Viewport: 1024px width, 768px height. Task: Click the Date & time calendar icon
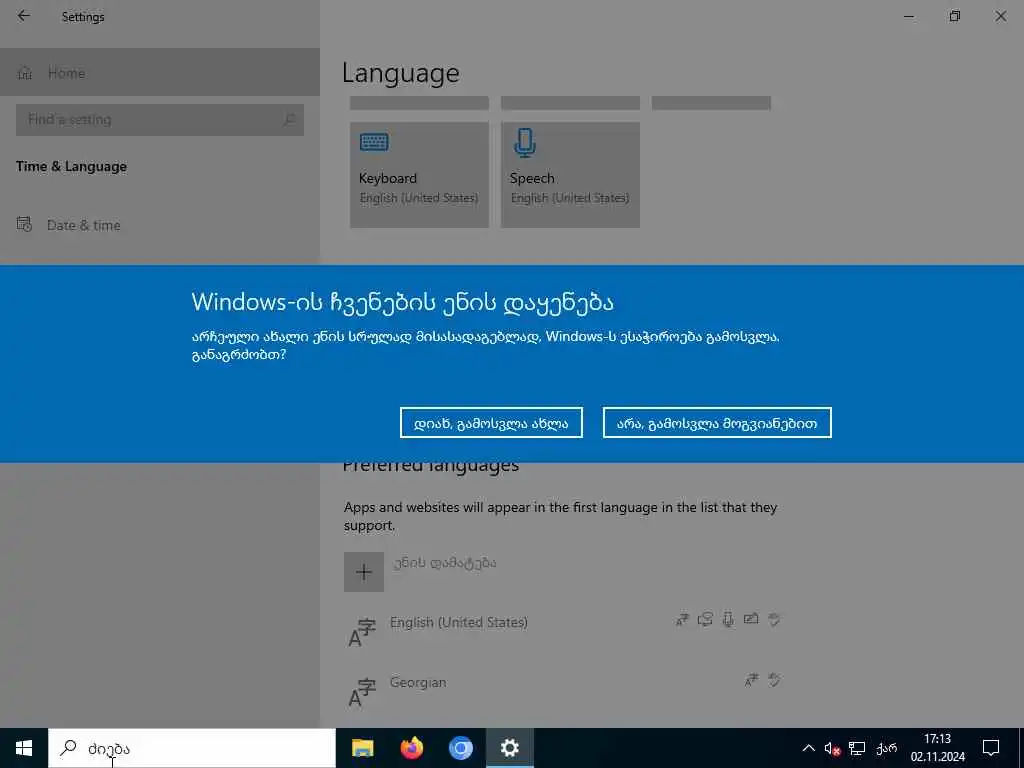[x=24, y=225]
